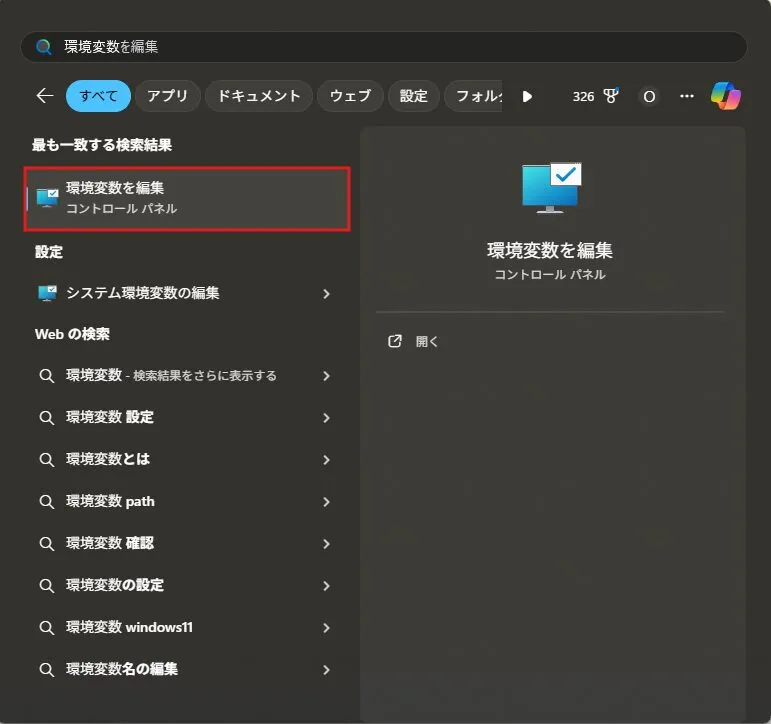Click search icon beside 環境変数 windows11
771x724 pixels.
tap(47, 628)
